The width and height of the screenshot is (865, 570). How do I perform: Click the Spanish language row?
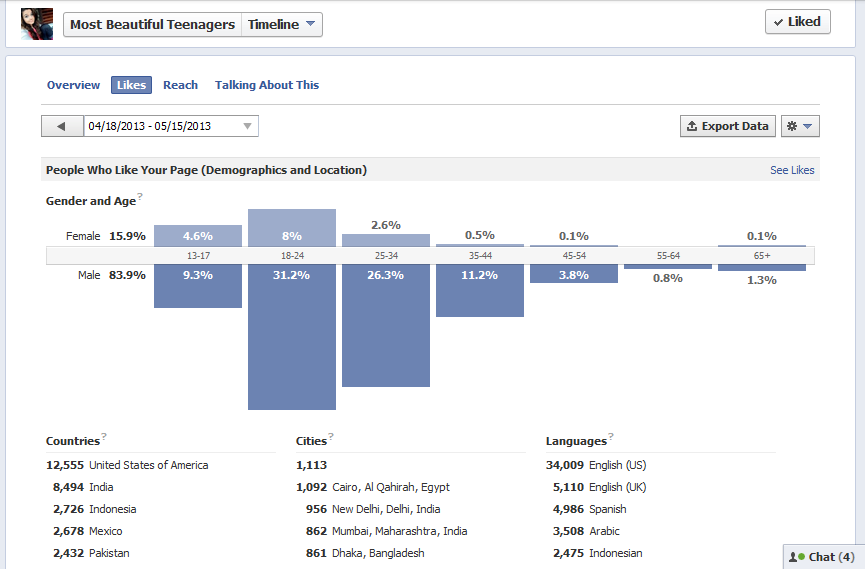pos(590,509)
